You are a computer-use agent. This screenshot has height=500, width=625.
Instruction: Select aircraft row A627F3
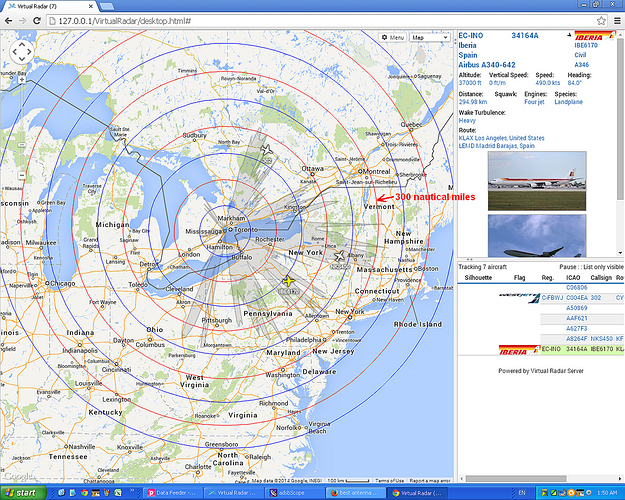tap(540, 329)
